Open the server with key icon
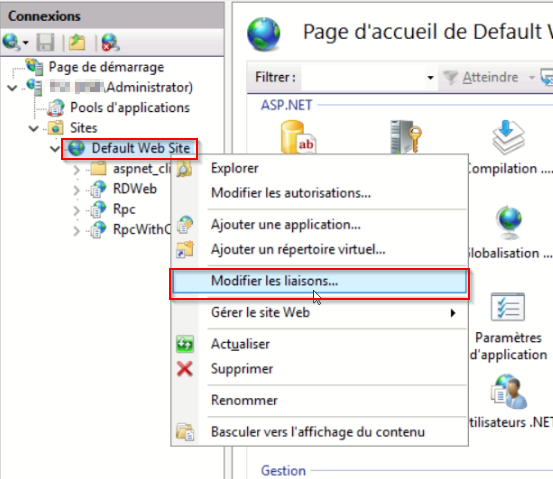 (x=406, y=137)
